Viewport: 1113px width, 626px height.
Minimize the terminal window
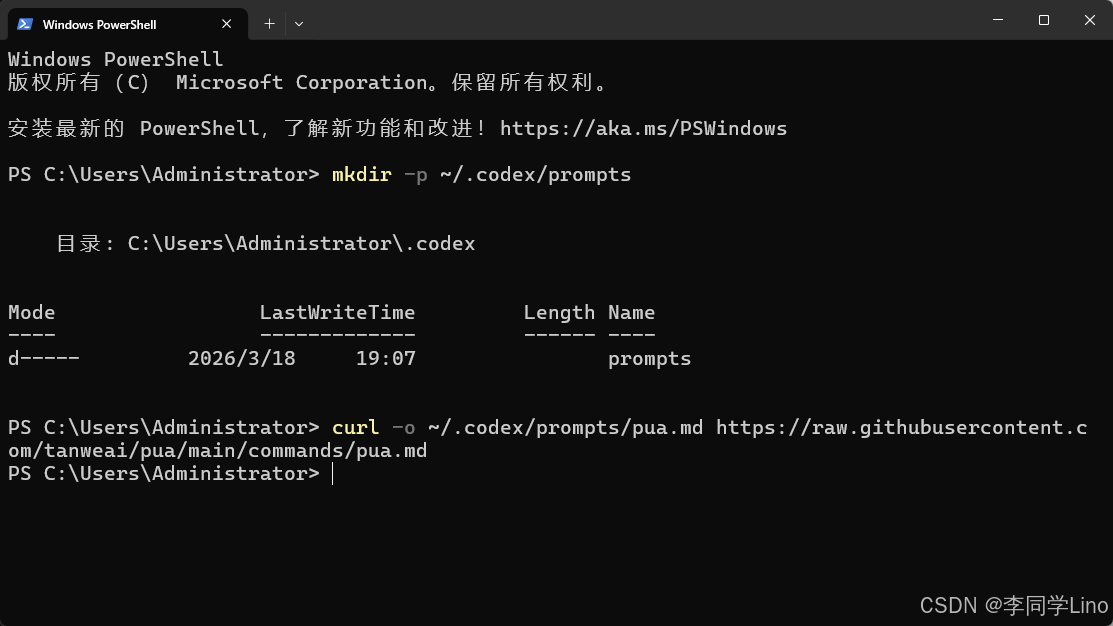point(998,20)
